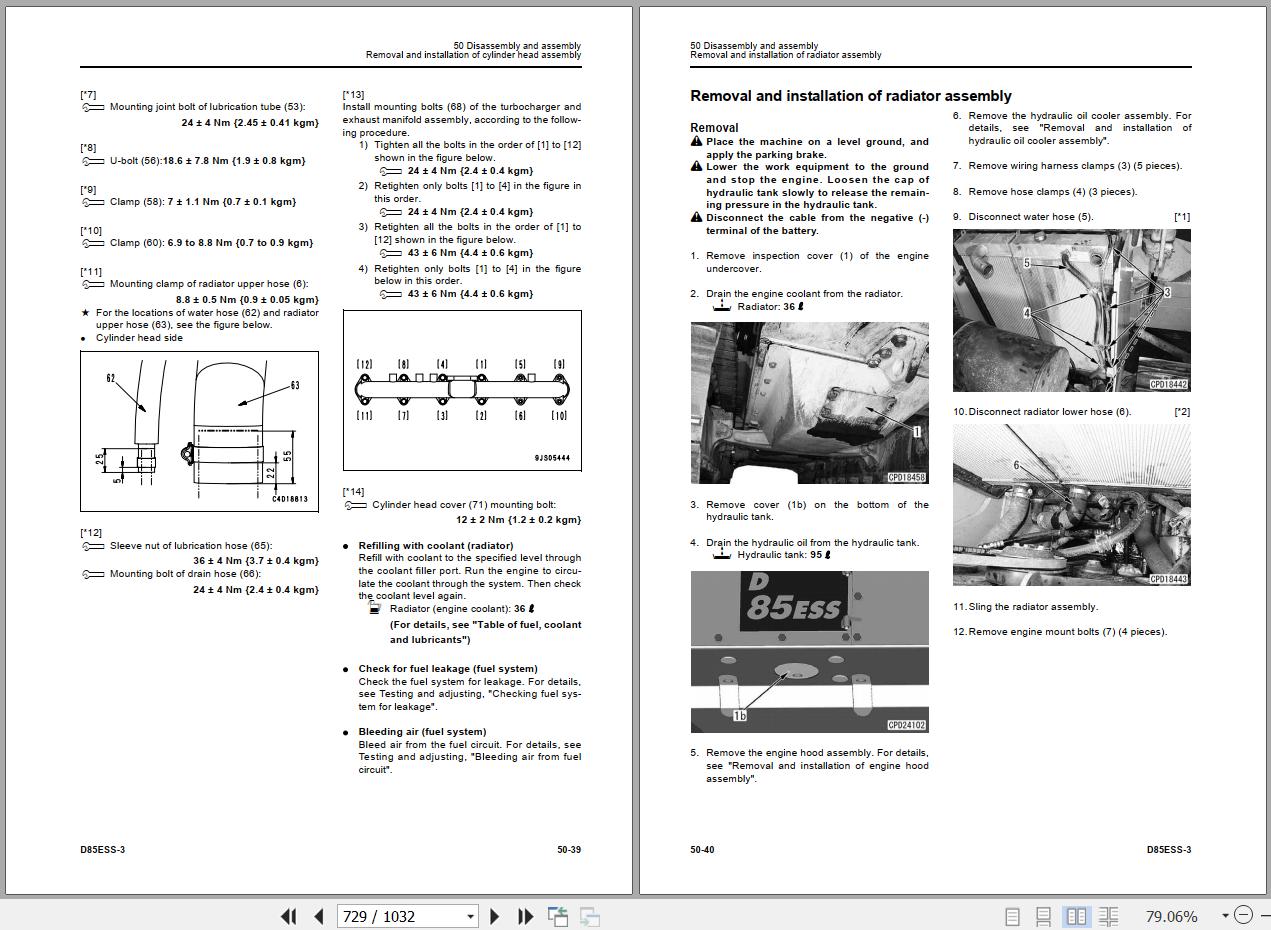This screenshot has height=930, width=1271.
Task: Click the heading Removal and installation of radiator assembly
Action: click(x=851, y=96)
